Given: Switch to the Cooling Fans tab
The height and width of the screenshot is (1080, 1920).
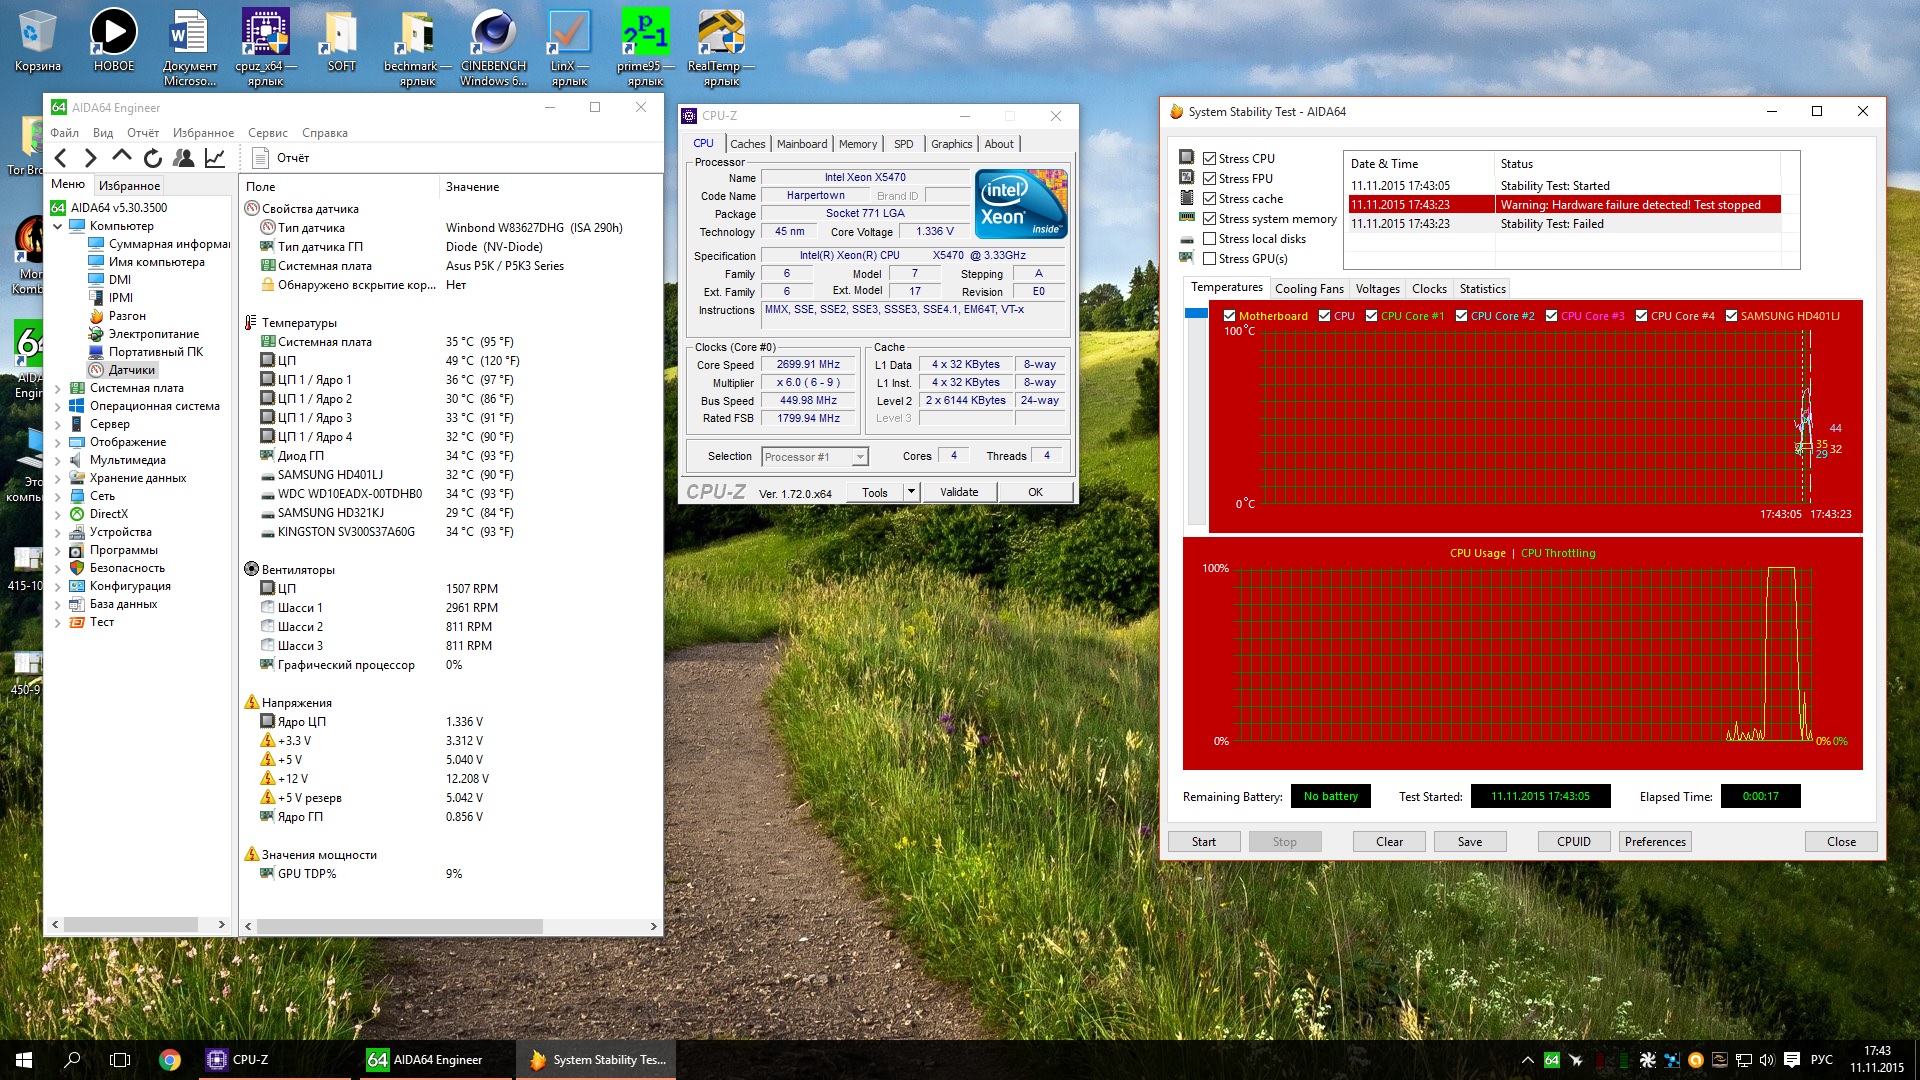Looking at the screenshot, I should click(1308, 289).
